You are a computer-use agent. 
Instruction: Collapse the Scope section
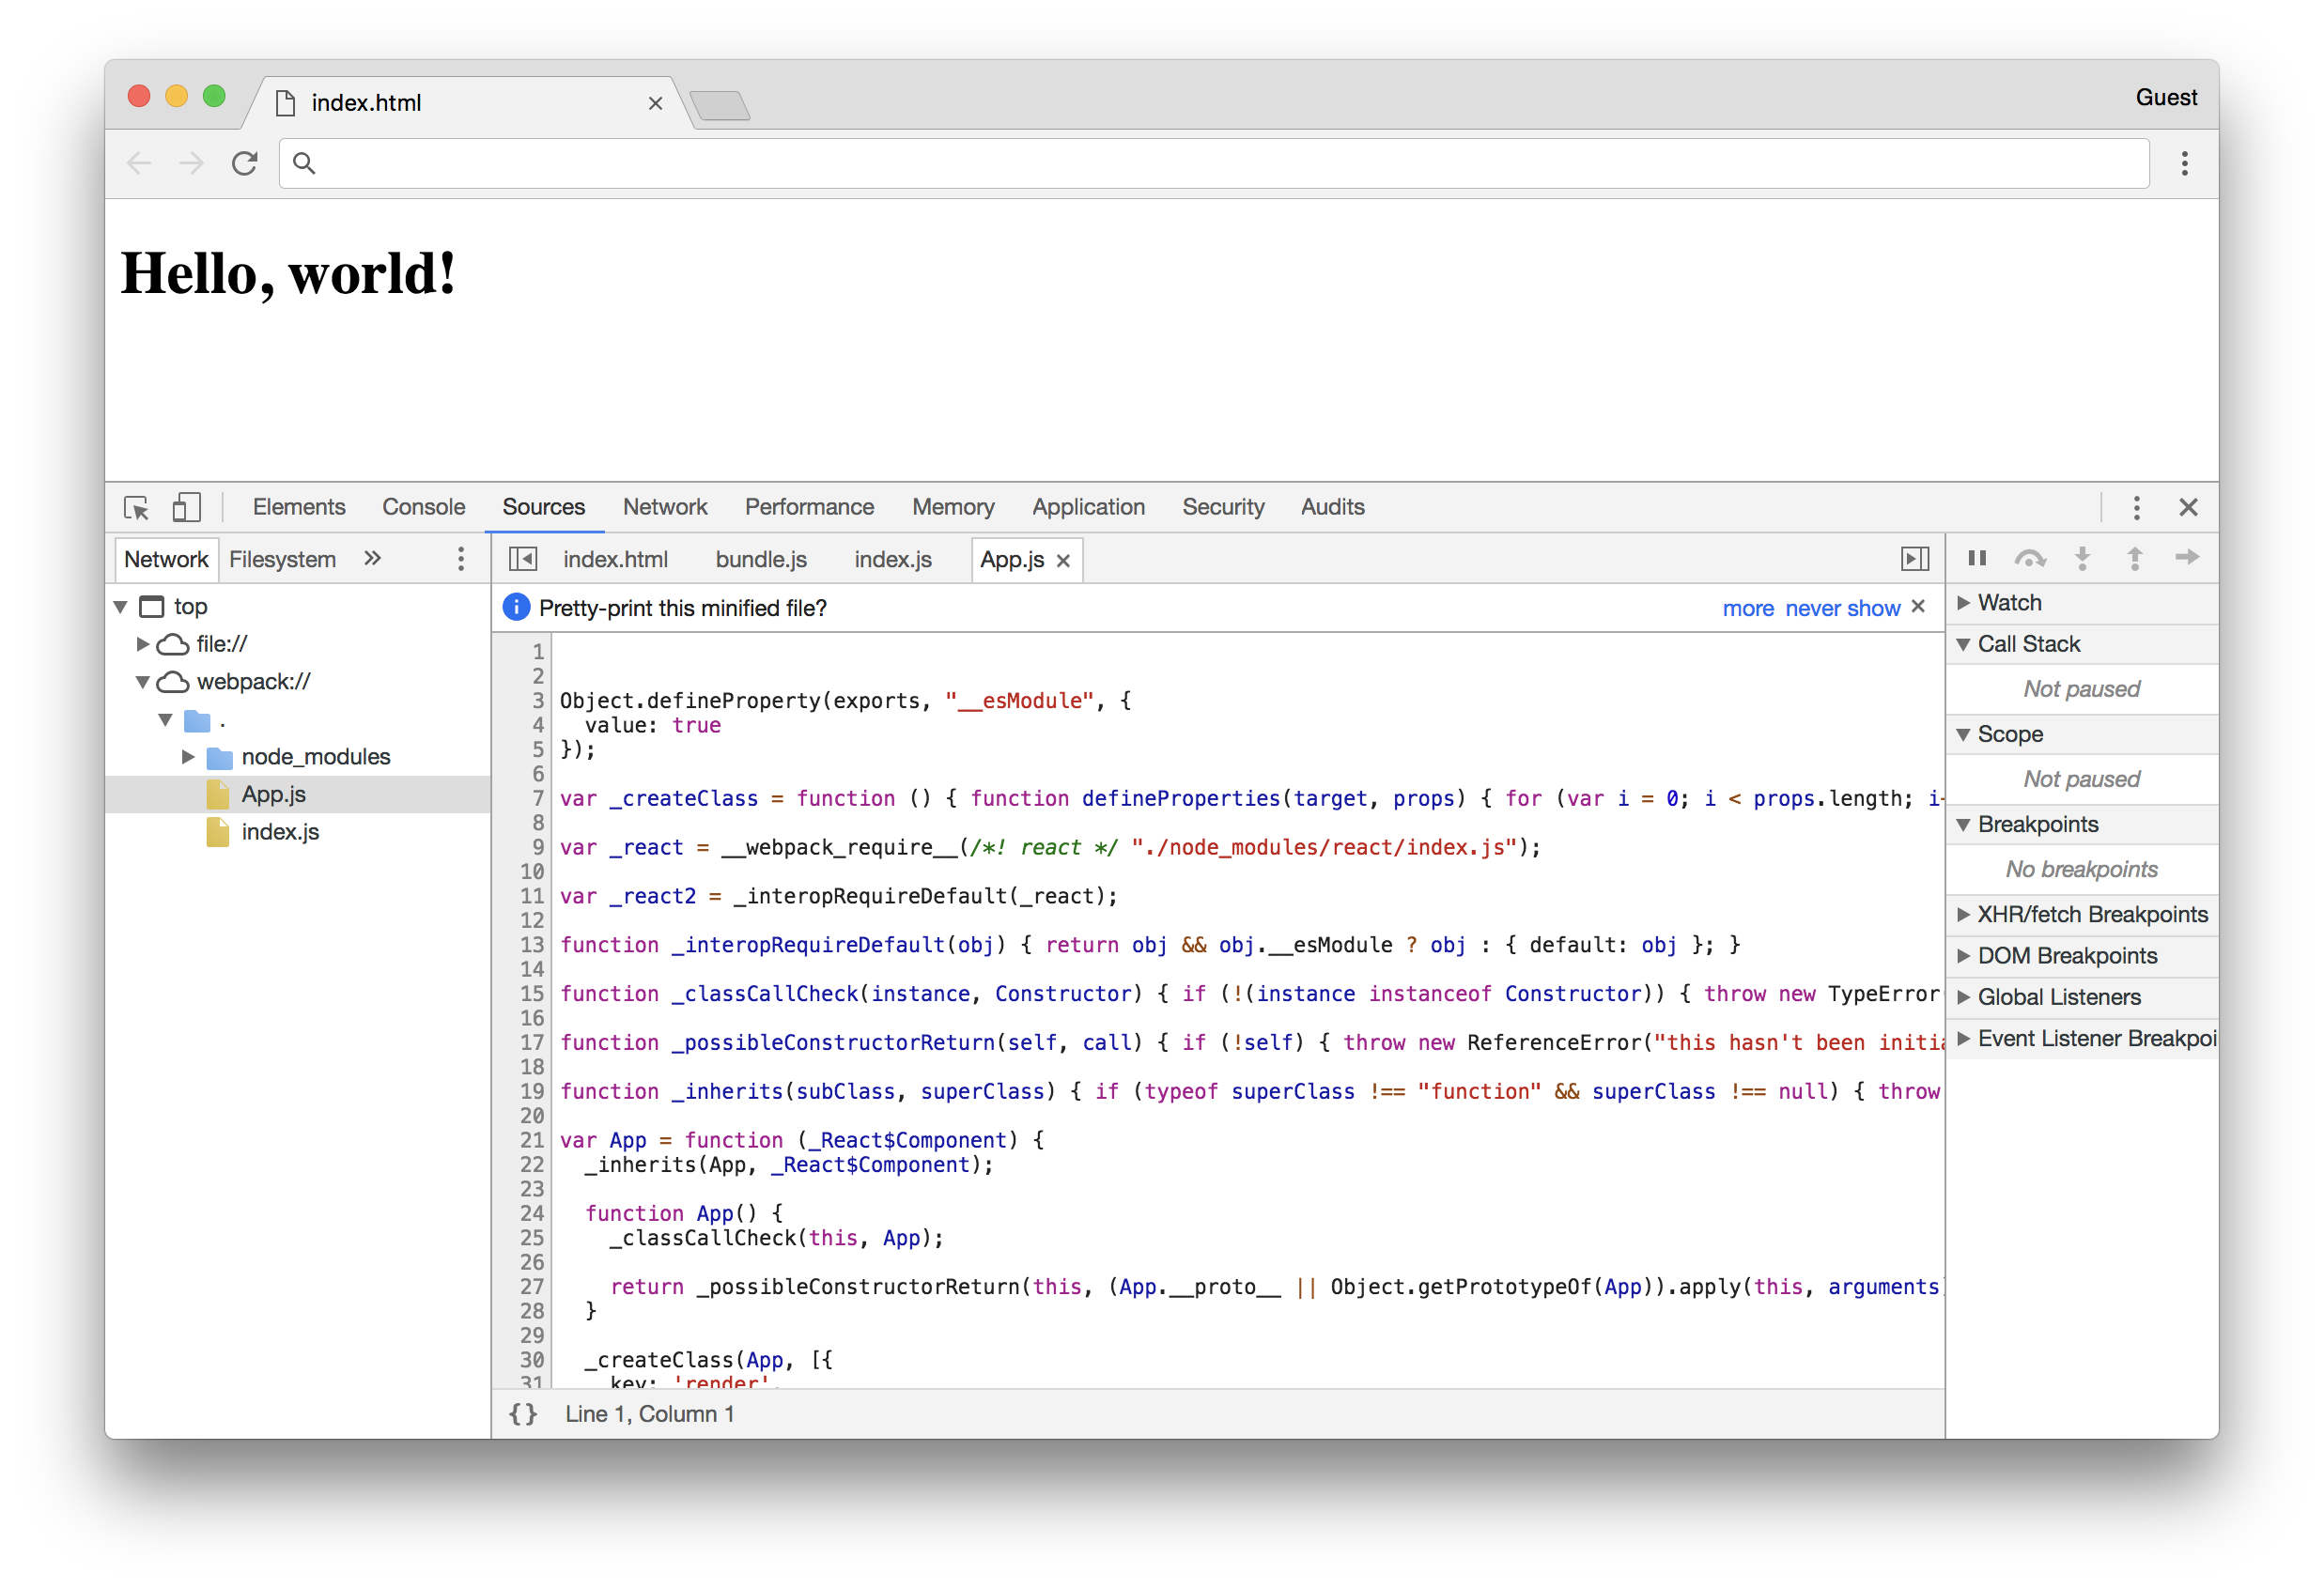(x=1963, y=735)
